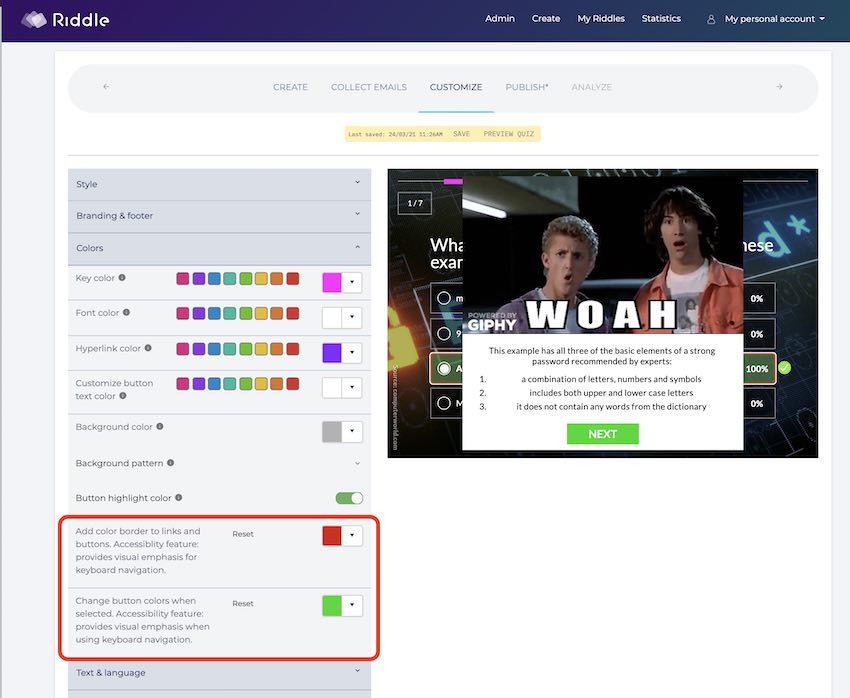This screenshot has height=698, width=850.
Task: Click the right arrow in the step navigation
Action: pyautogui.click(x=779, y=87)
